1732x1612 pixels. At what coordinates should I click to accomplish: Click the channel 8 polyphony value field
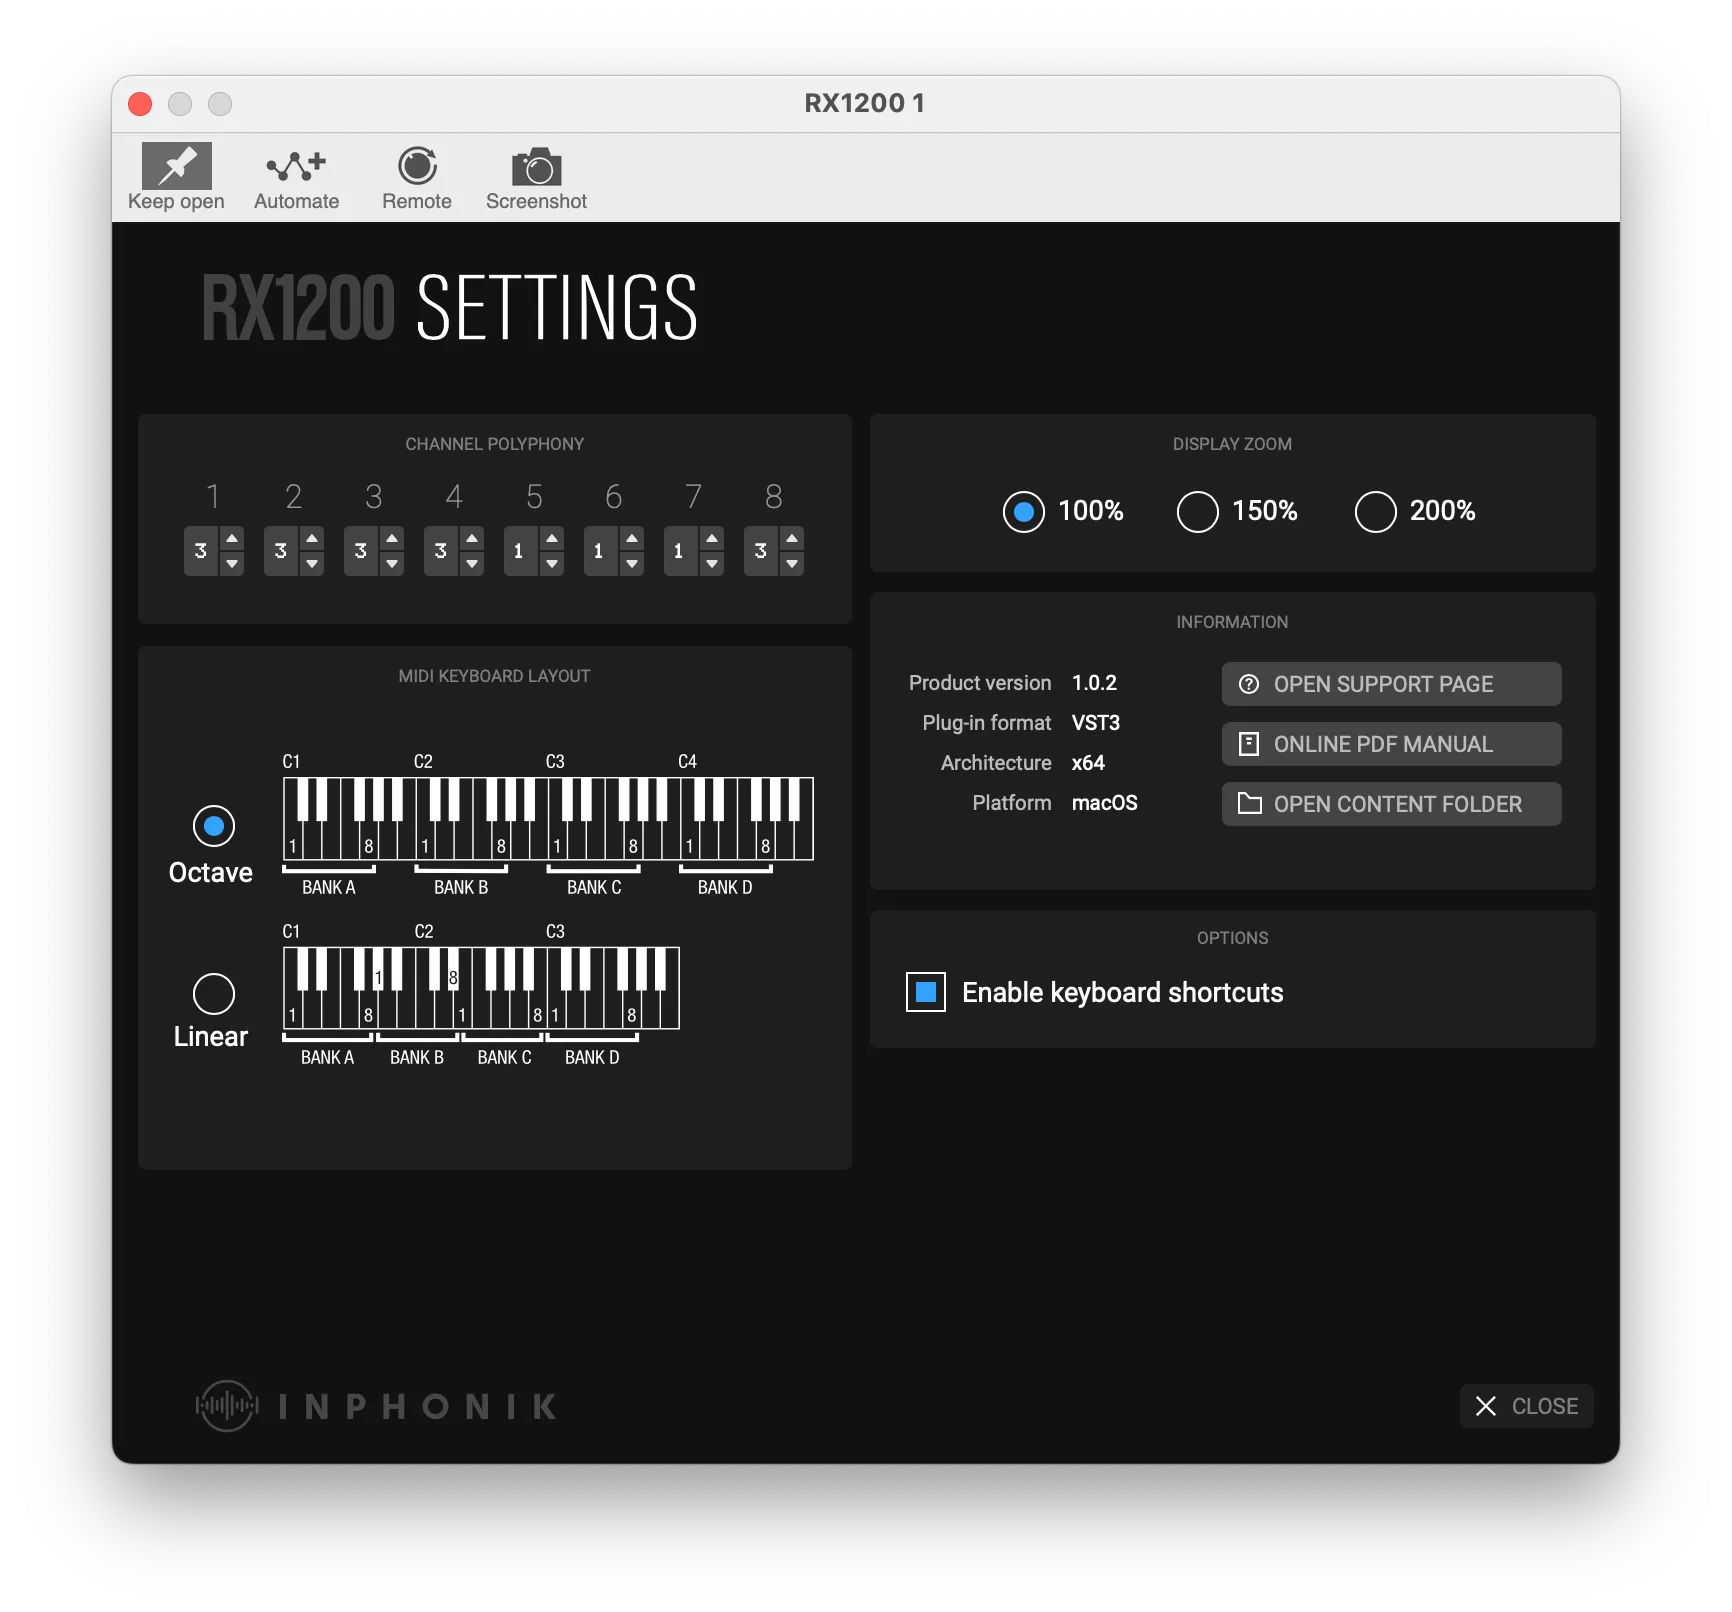point(761,551)
